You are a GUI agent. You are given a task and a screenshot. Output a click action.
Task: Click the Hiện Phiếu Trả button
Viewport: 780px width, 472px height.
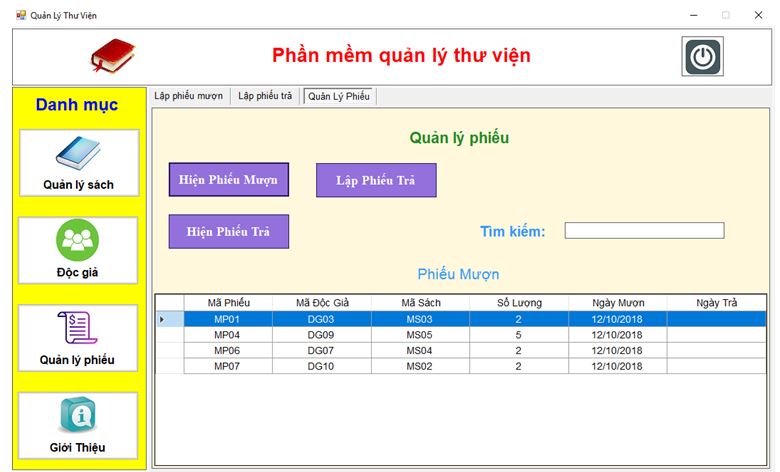tap(229, 231)
